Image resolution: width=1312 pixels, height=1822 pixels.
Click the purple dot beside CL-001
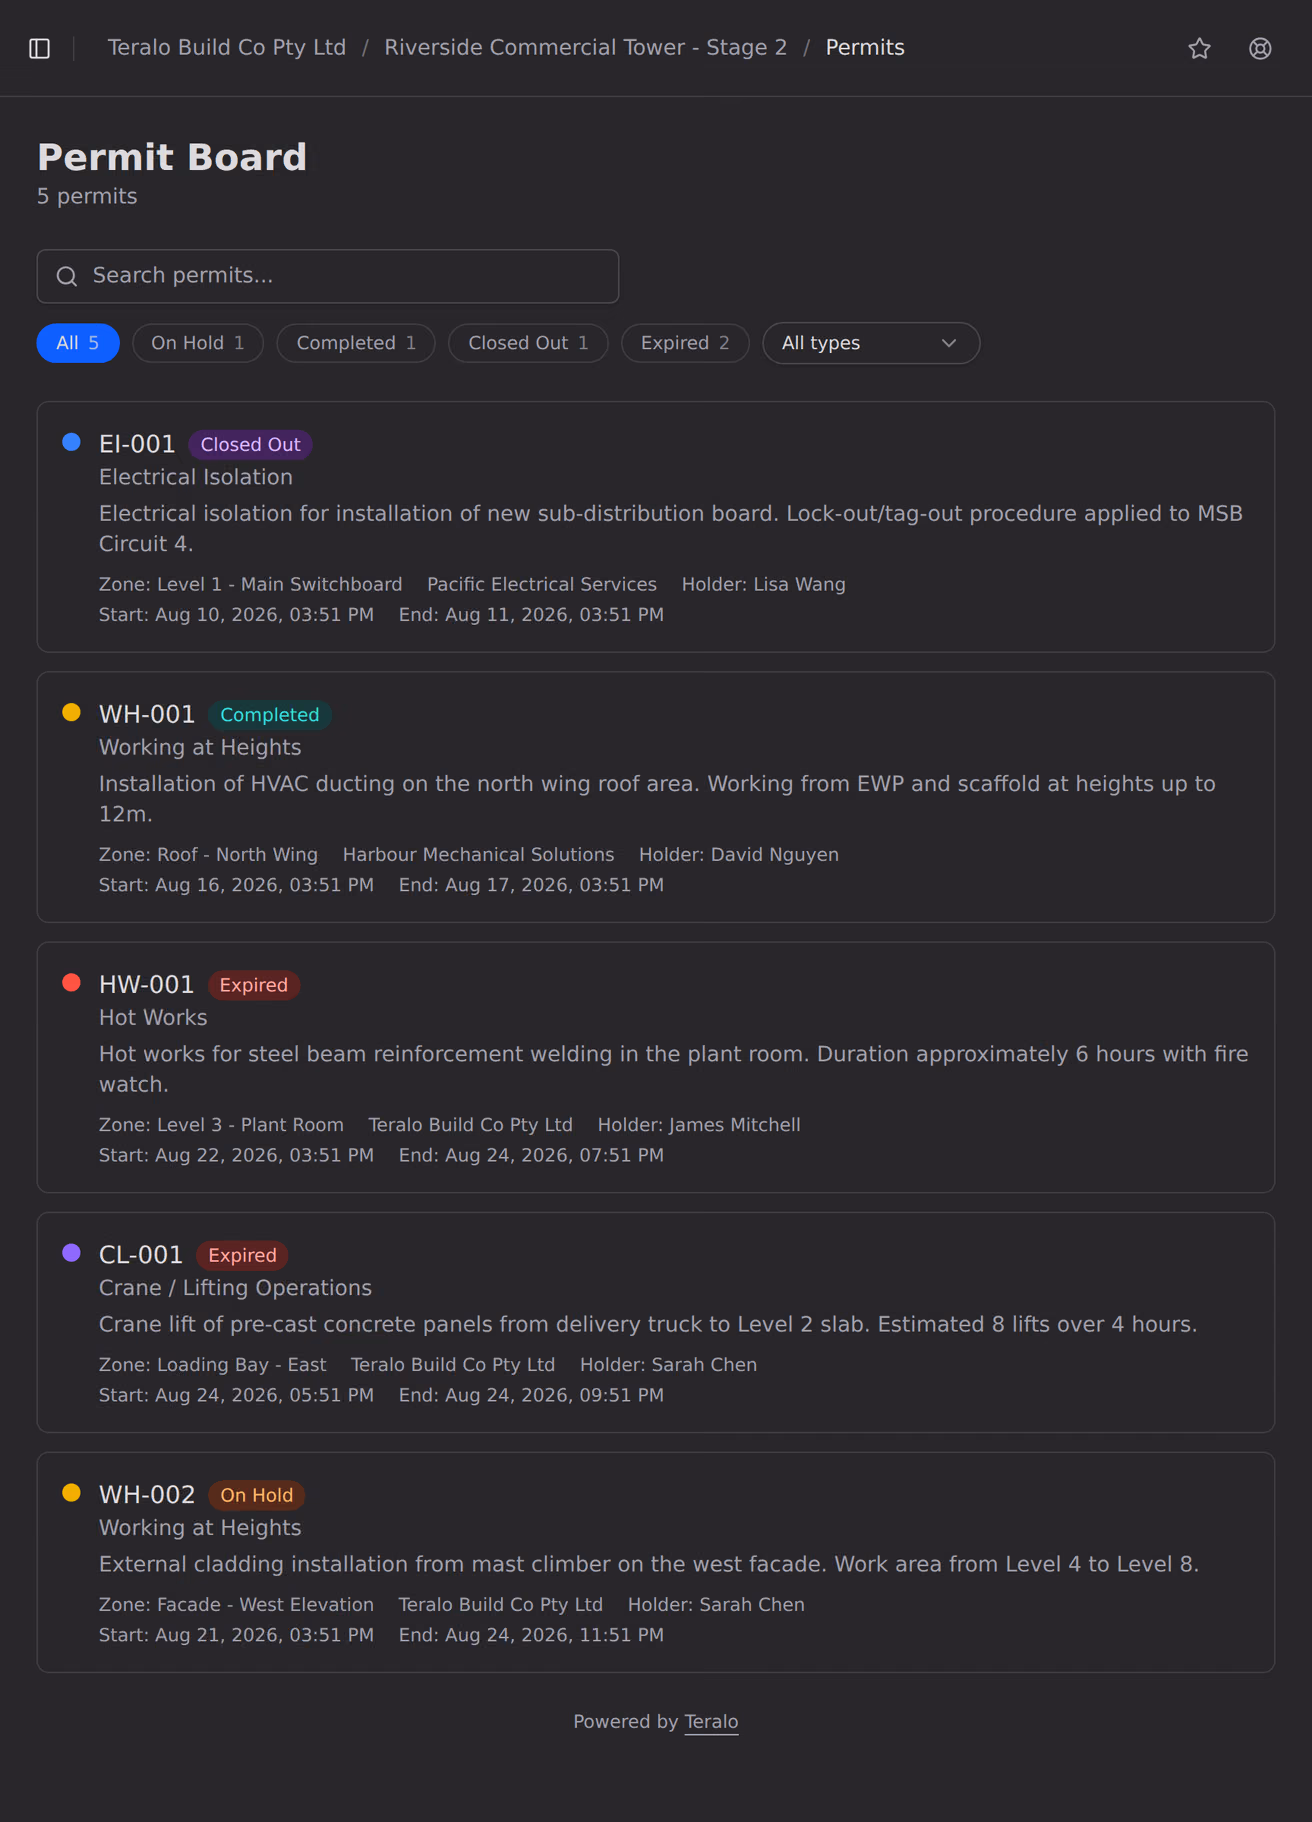[x=71, y=1252]
